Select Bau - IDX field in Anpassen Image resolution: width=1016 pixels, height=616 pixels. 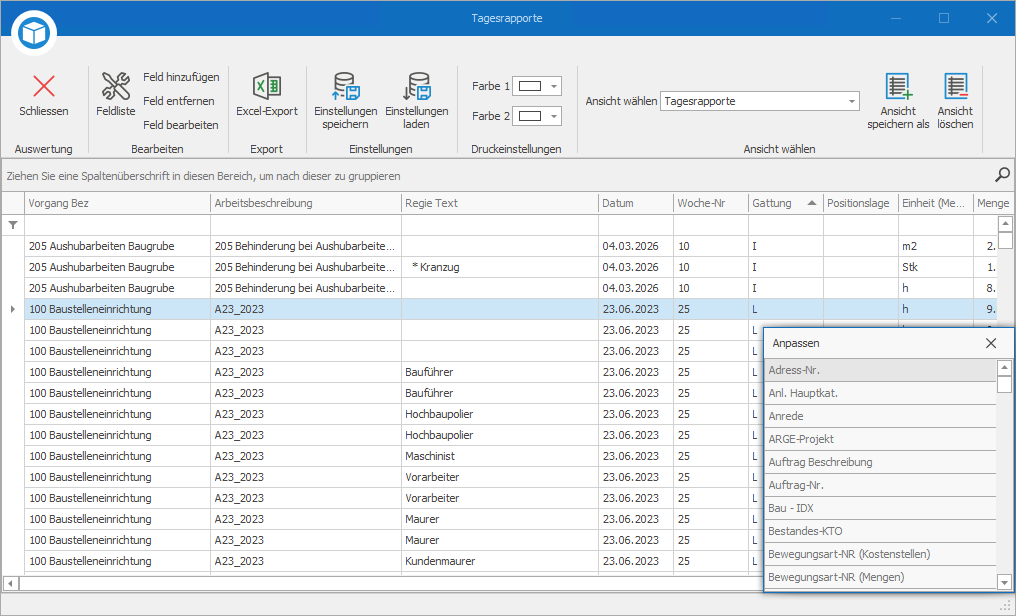[x=880, y=508]
